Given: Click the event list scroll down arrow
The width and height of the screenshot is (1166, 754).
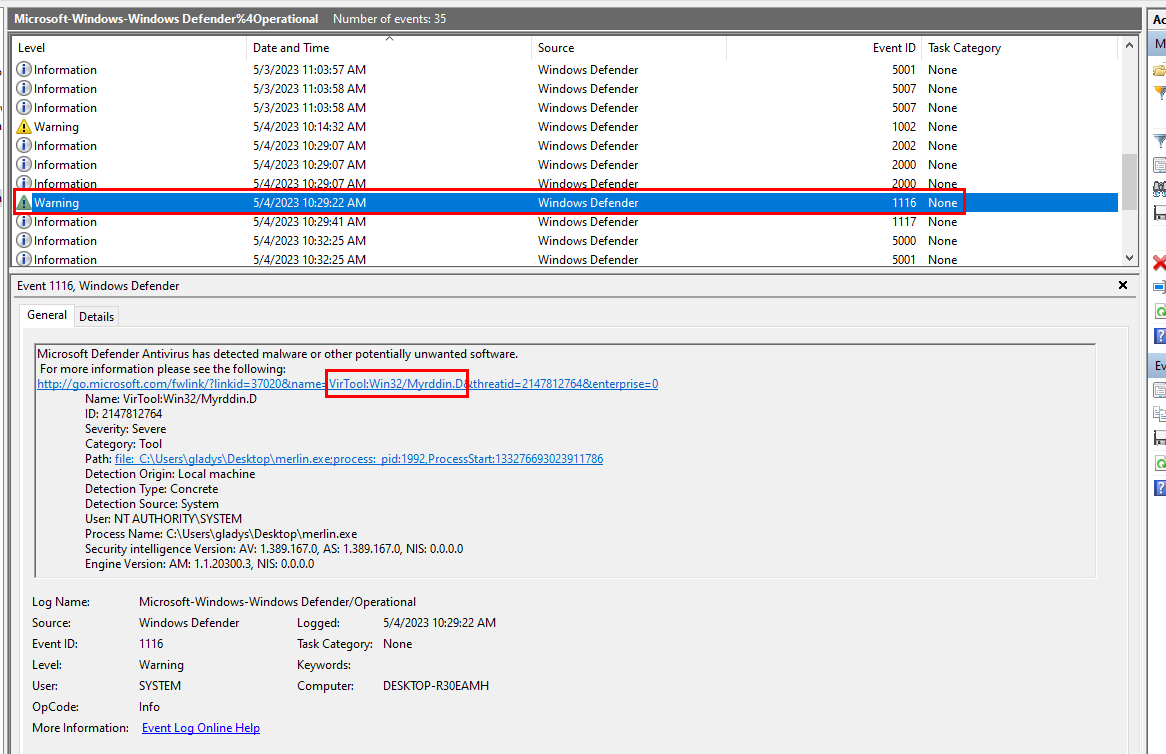Looking at the screenshot, I should pos(1130,257).
